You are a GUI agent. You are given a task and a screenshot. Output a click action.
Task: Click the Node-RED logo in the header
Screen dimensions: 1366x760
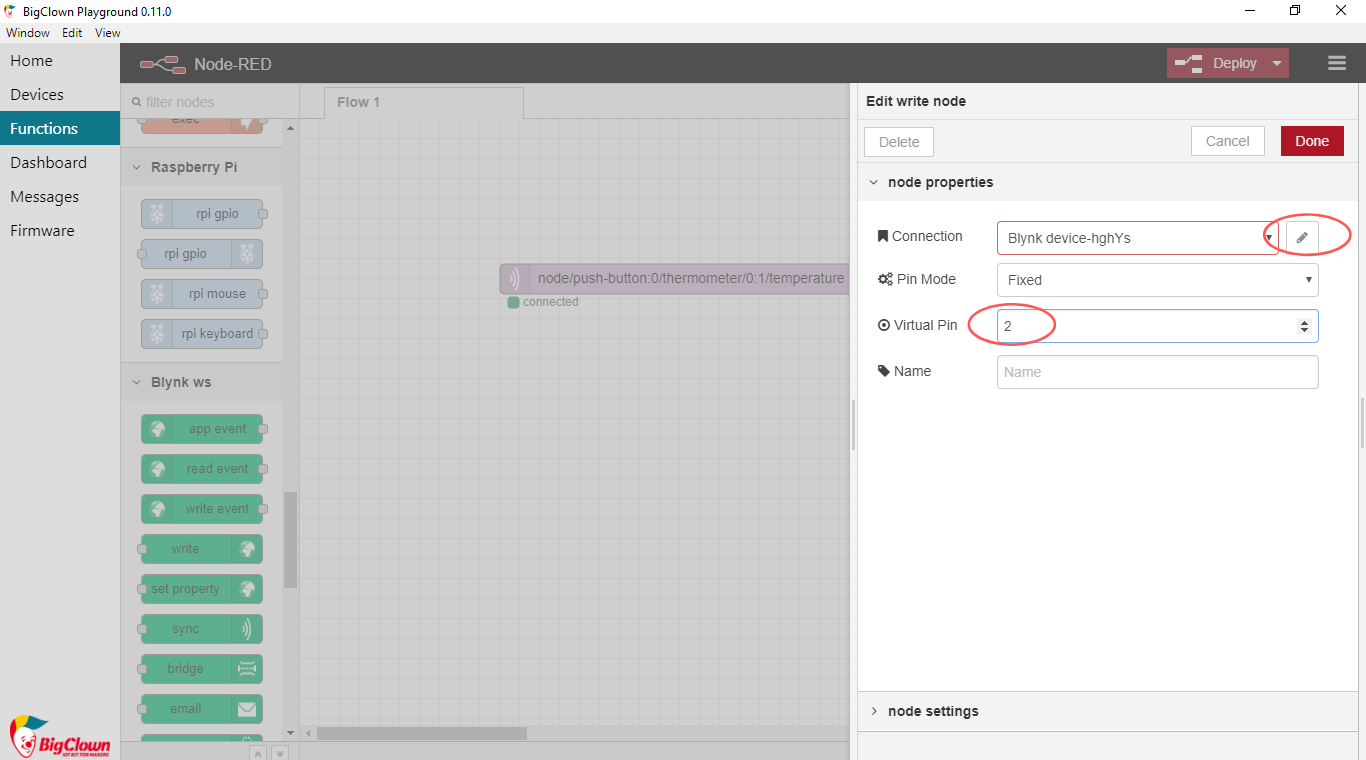tap(162, 64)
